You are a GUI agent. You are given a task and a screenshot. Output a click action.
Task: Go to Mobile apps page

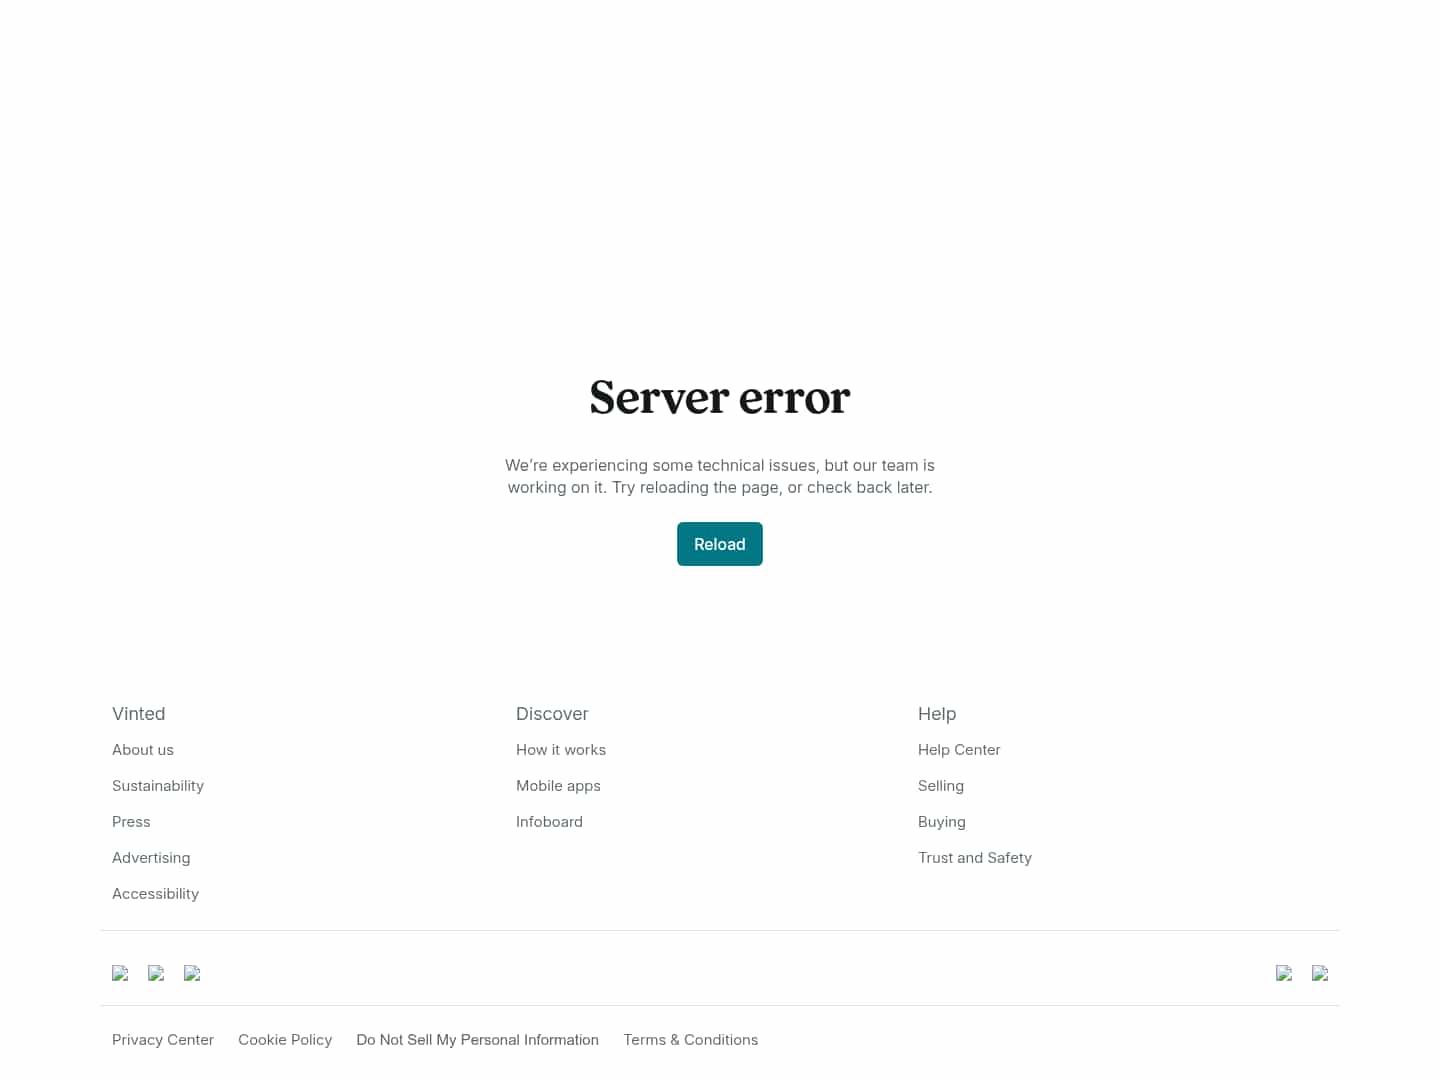pos(558,785)
